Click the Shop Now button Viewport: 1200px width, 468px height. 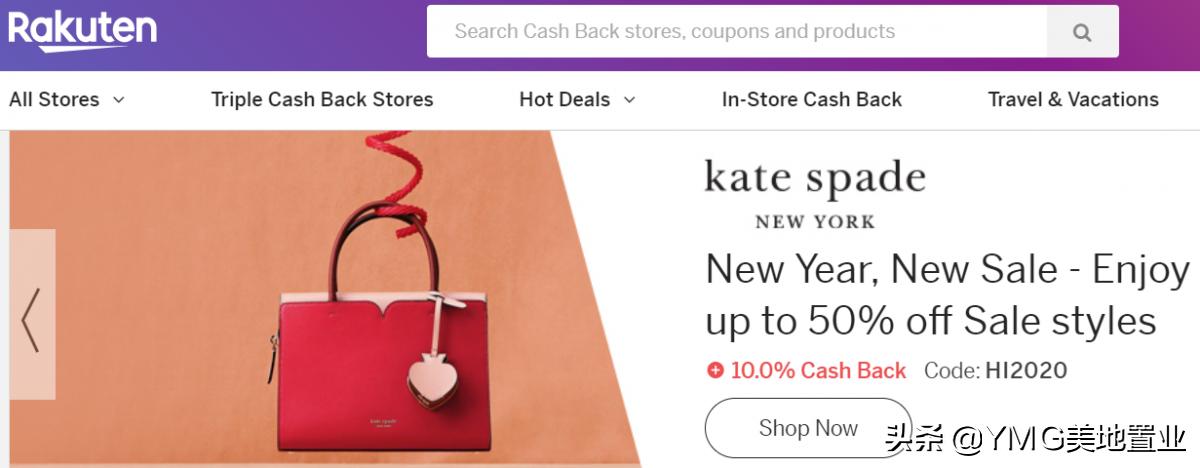[808, 428]
